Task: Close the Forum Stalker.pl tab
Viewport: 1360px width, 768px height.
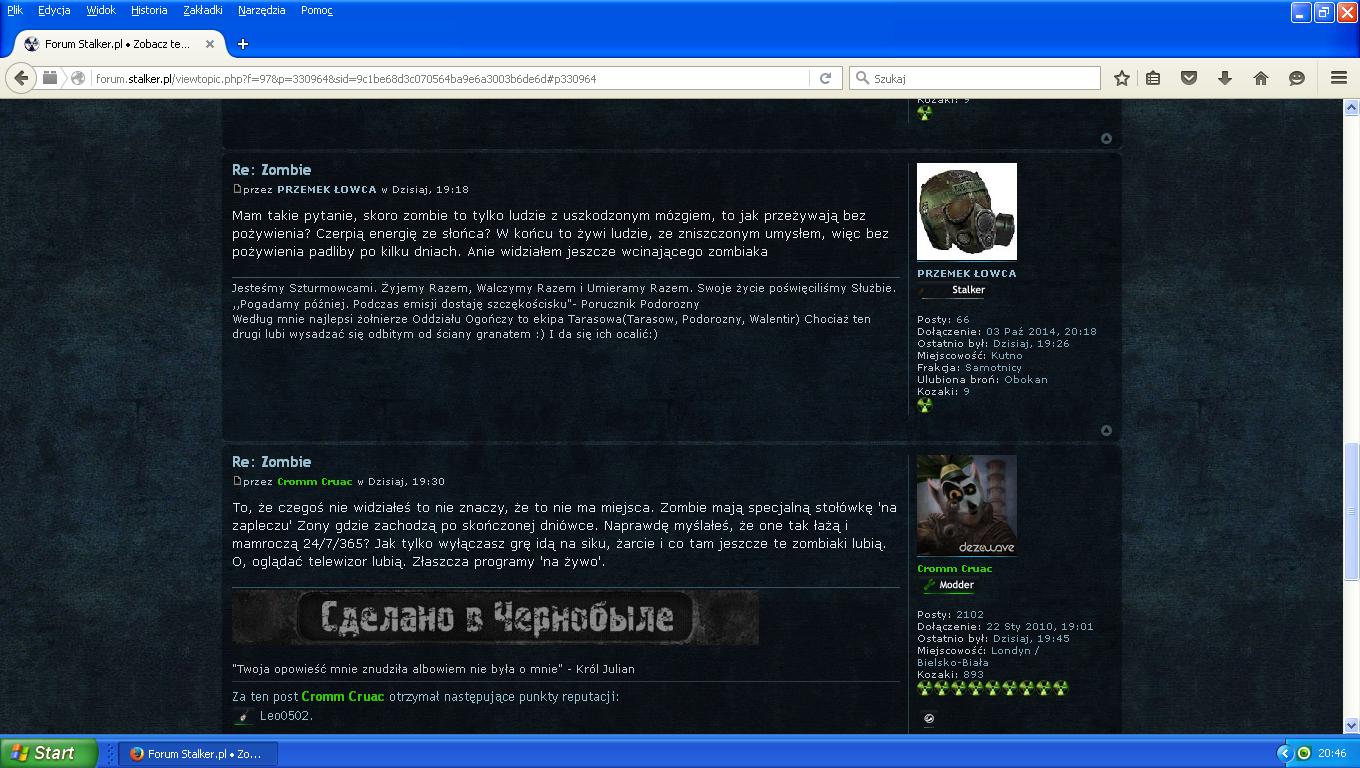Action: click(x=210, y=44)
